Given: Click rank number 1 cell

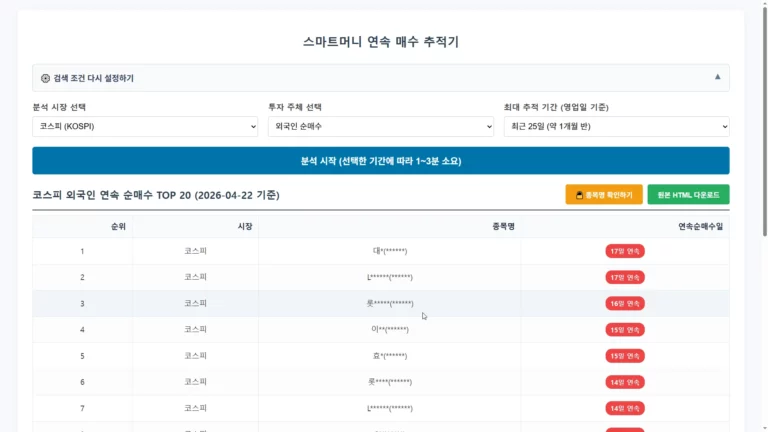Looking at the screenshot, I should pyautogui.click(x=82, y=251).
